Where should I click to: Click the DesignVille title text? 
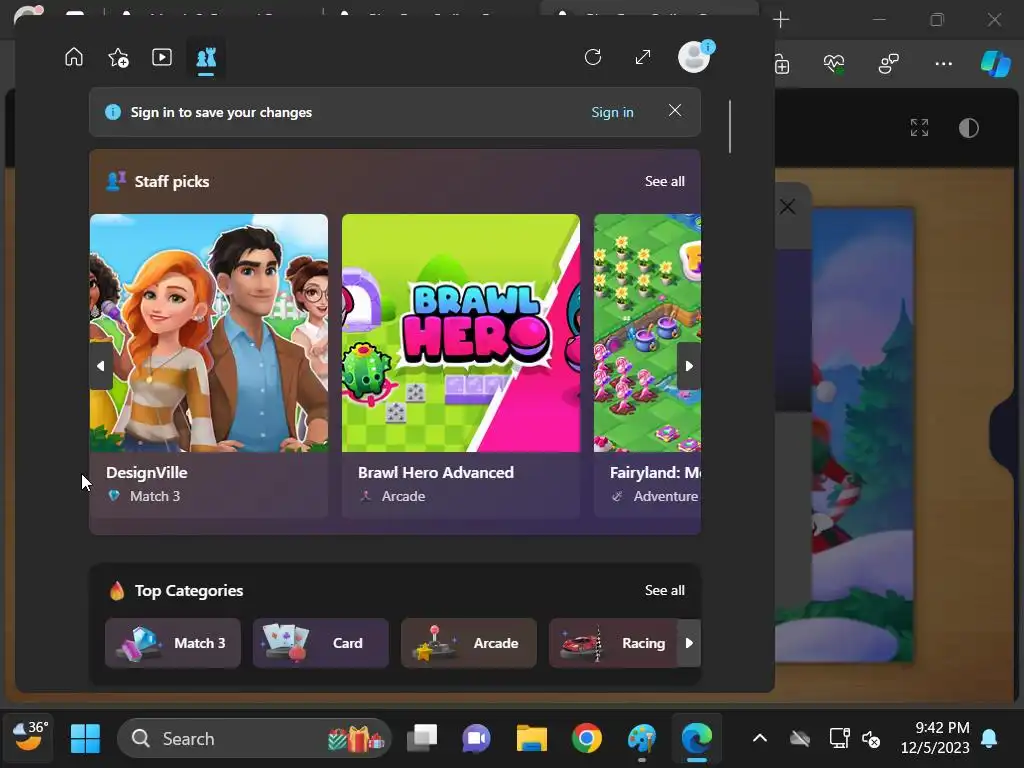(147, 473)
